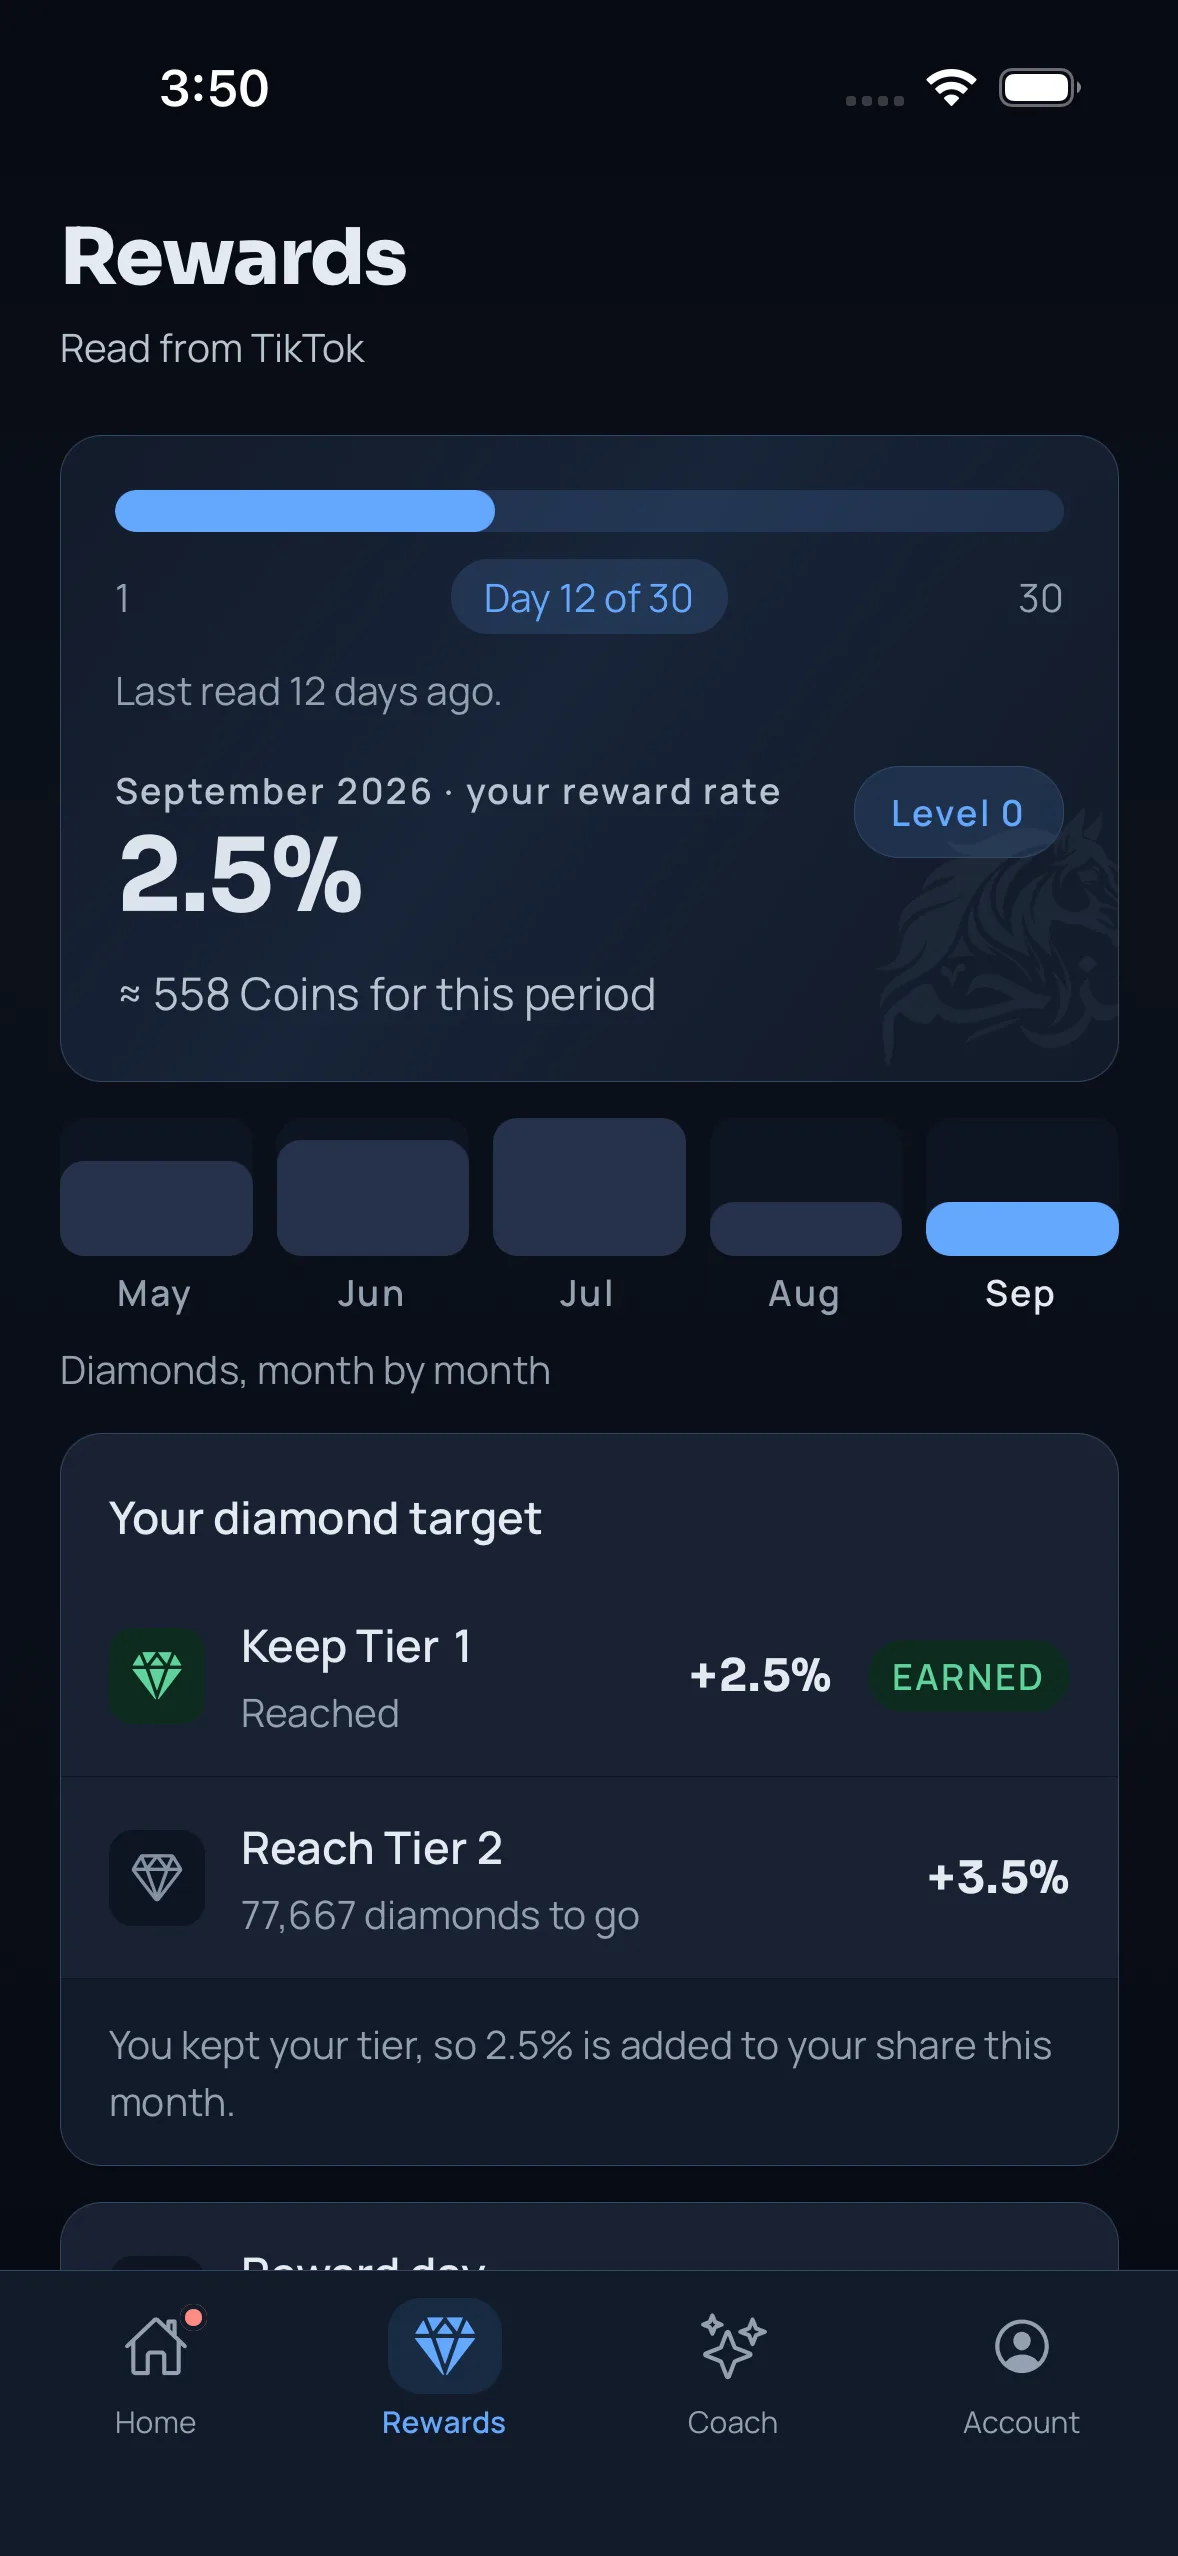Image resolution: width=1178 pixels, height=2556 pixels.
Task: Click the period progress bar
Action: pyautogui.click(x=589, y=511)
